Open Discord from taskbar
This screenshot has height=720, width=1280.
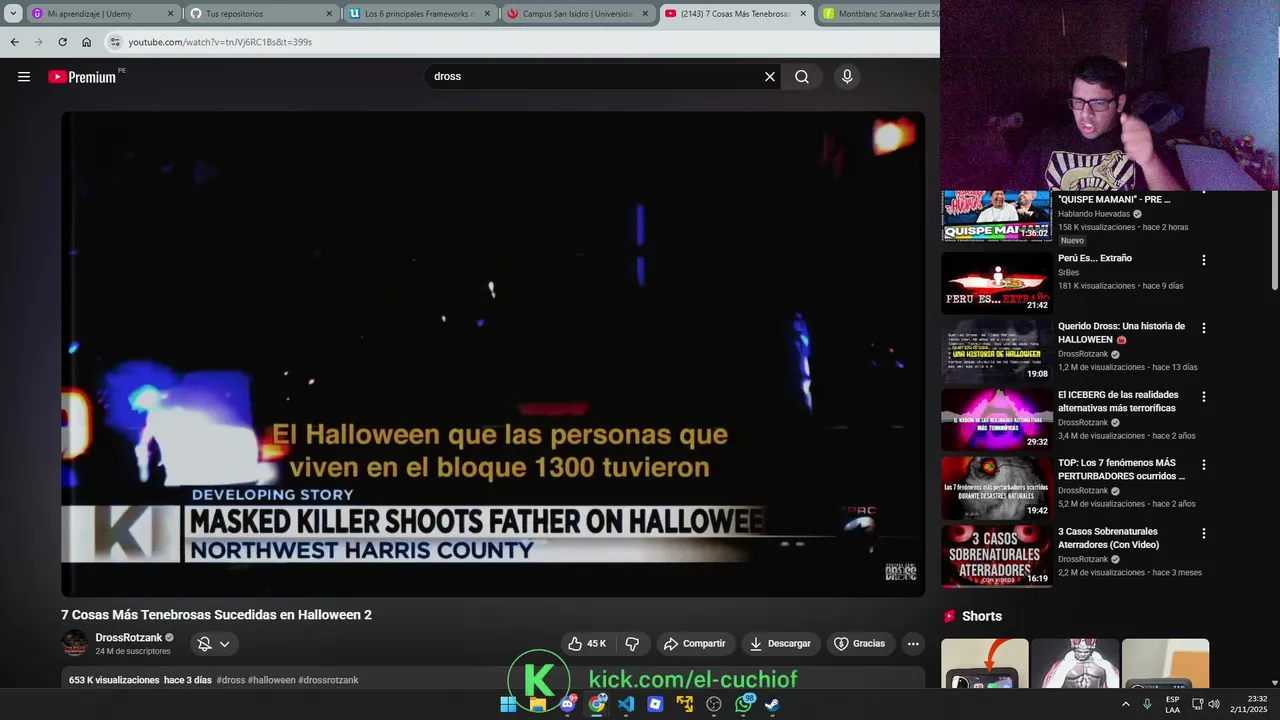point(567,704)
